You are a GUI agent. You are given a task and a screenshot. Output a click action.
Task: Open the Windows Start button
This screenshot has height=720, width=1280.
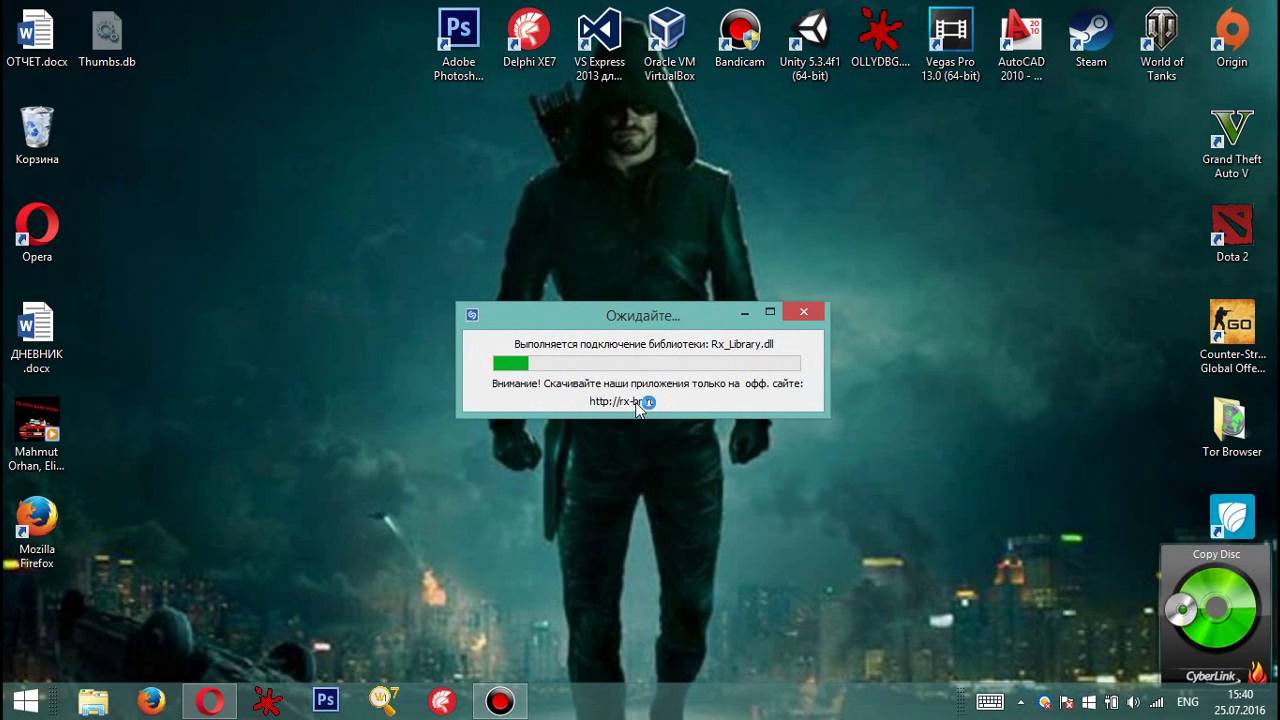pyautogui.click(x=27, y=701)
